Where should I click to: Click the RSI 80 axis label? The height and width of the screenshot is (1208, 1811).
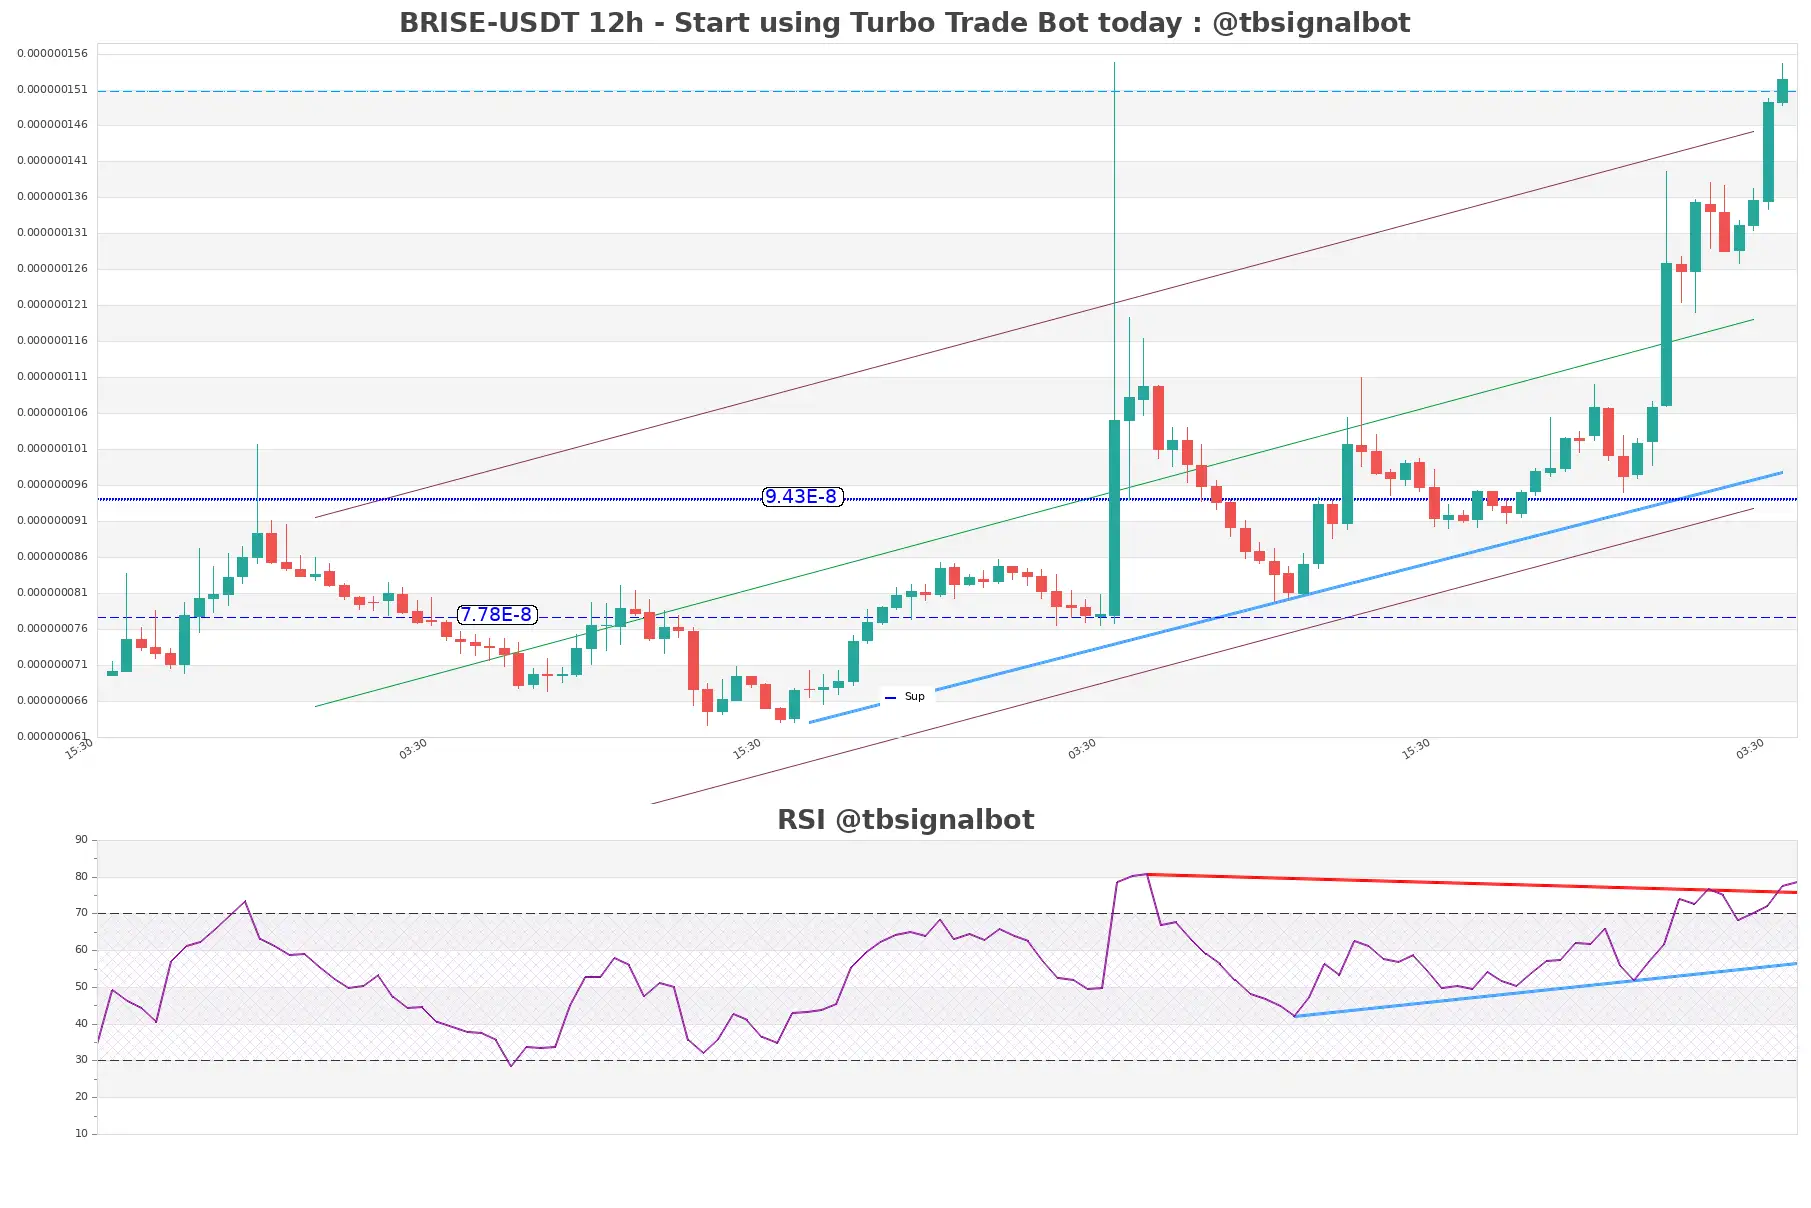click(x=81, y=876)
